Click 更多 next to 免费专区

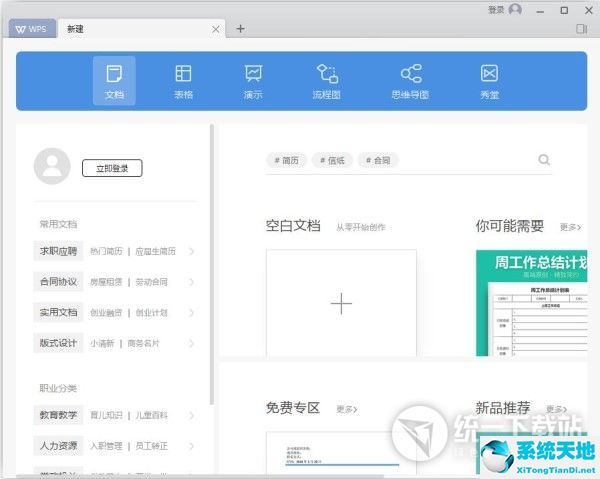(347, 409)
